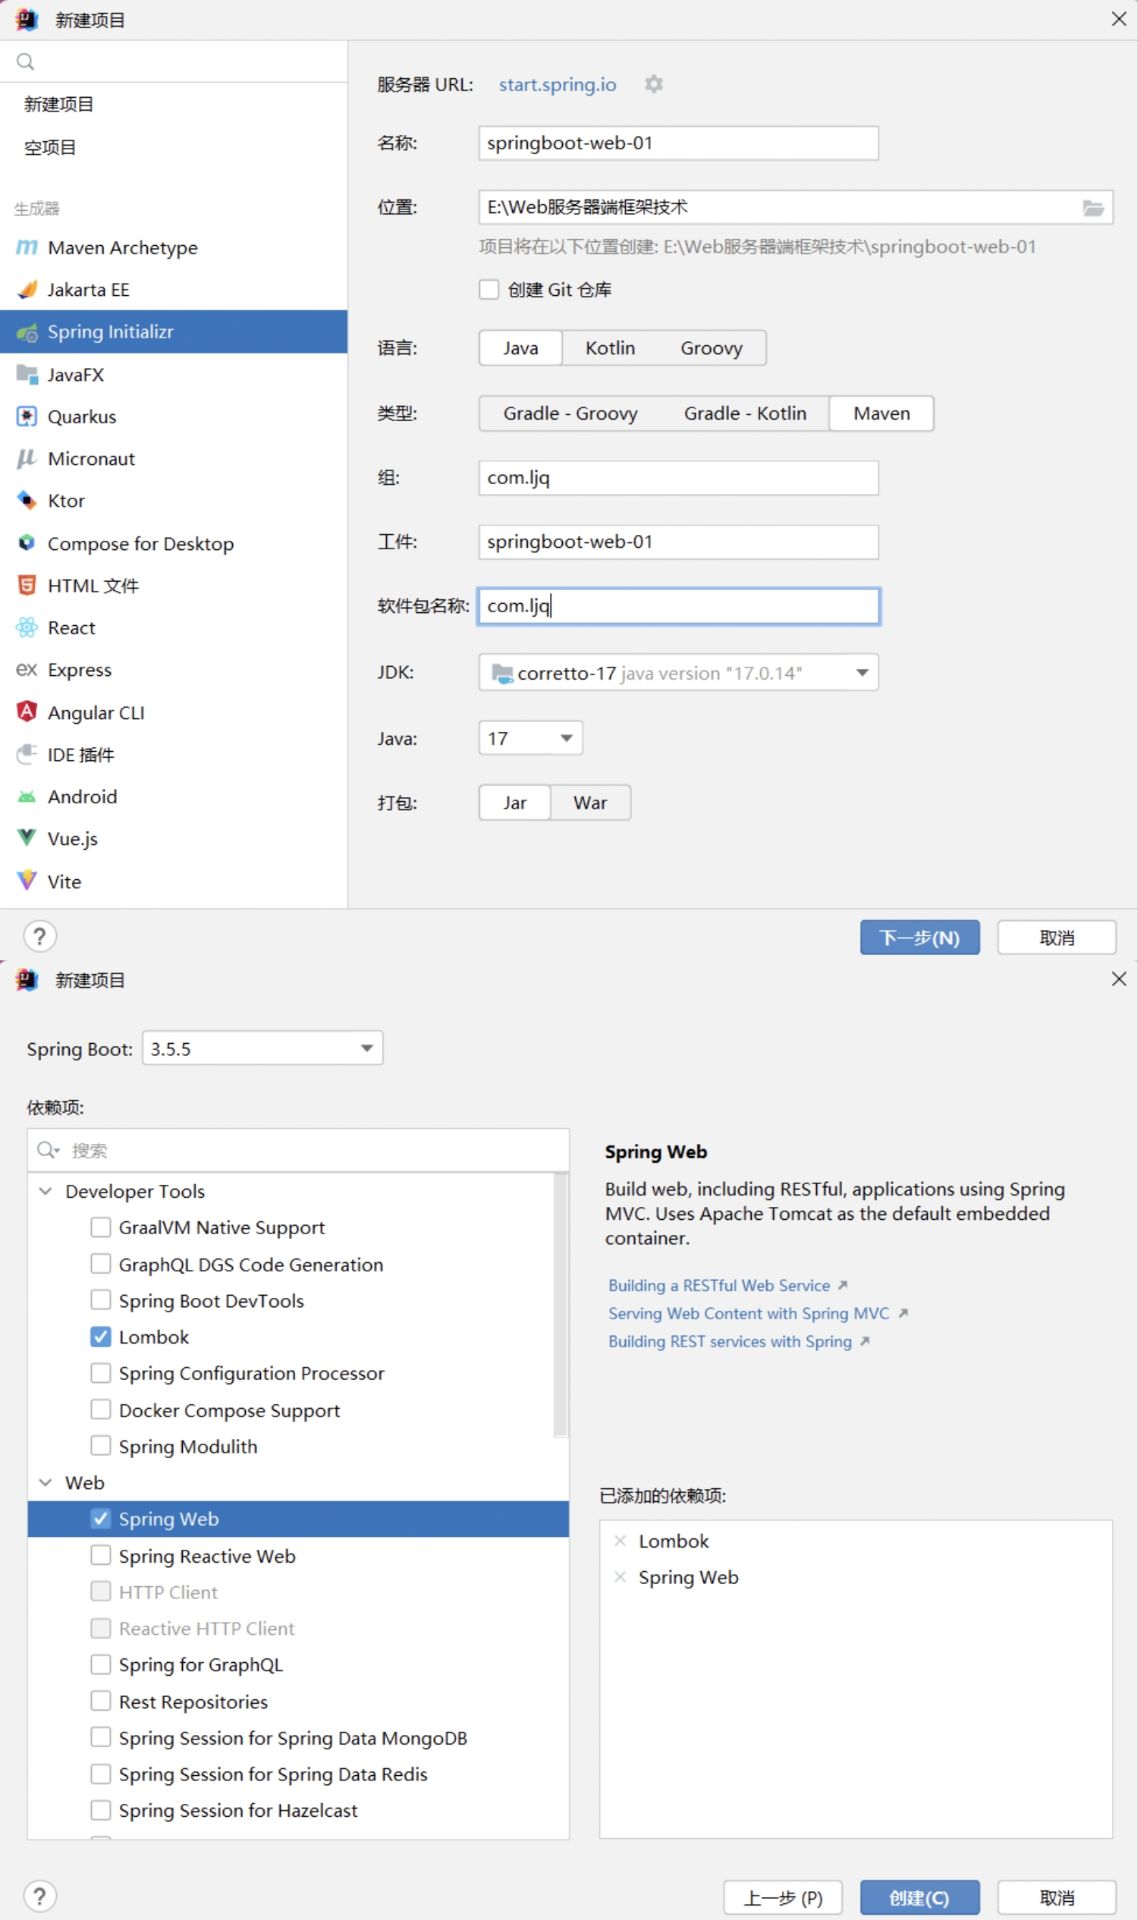Click the search magnifier in top dialog

point(26,61)
